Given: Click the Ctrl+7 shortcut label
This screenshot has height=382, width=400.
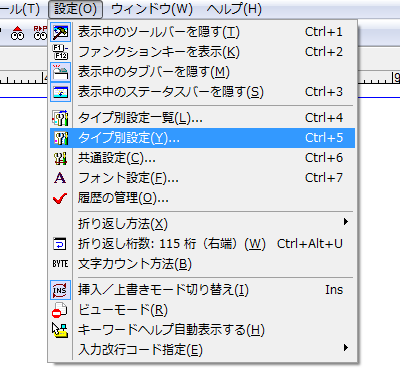Looking at the screenshot, I should pos(324,178).
